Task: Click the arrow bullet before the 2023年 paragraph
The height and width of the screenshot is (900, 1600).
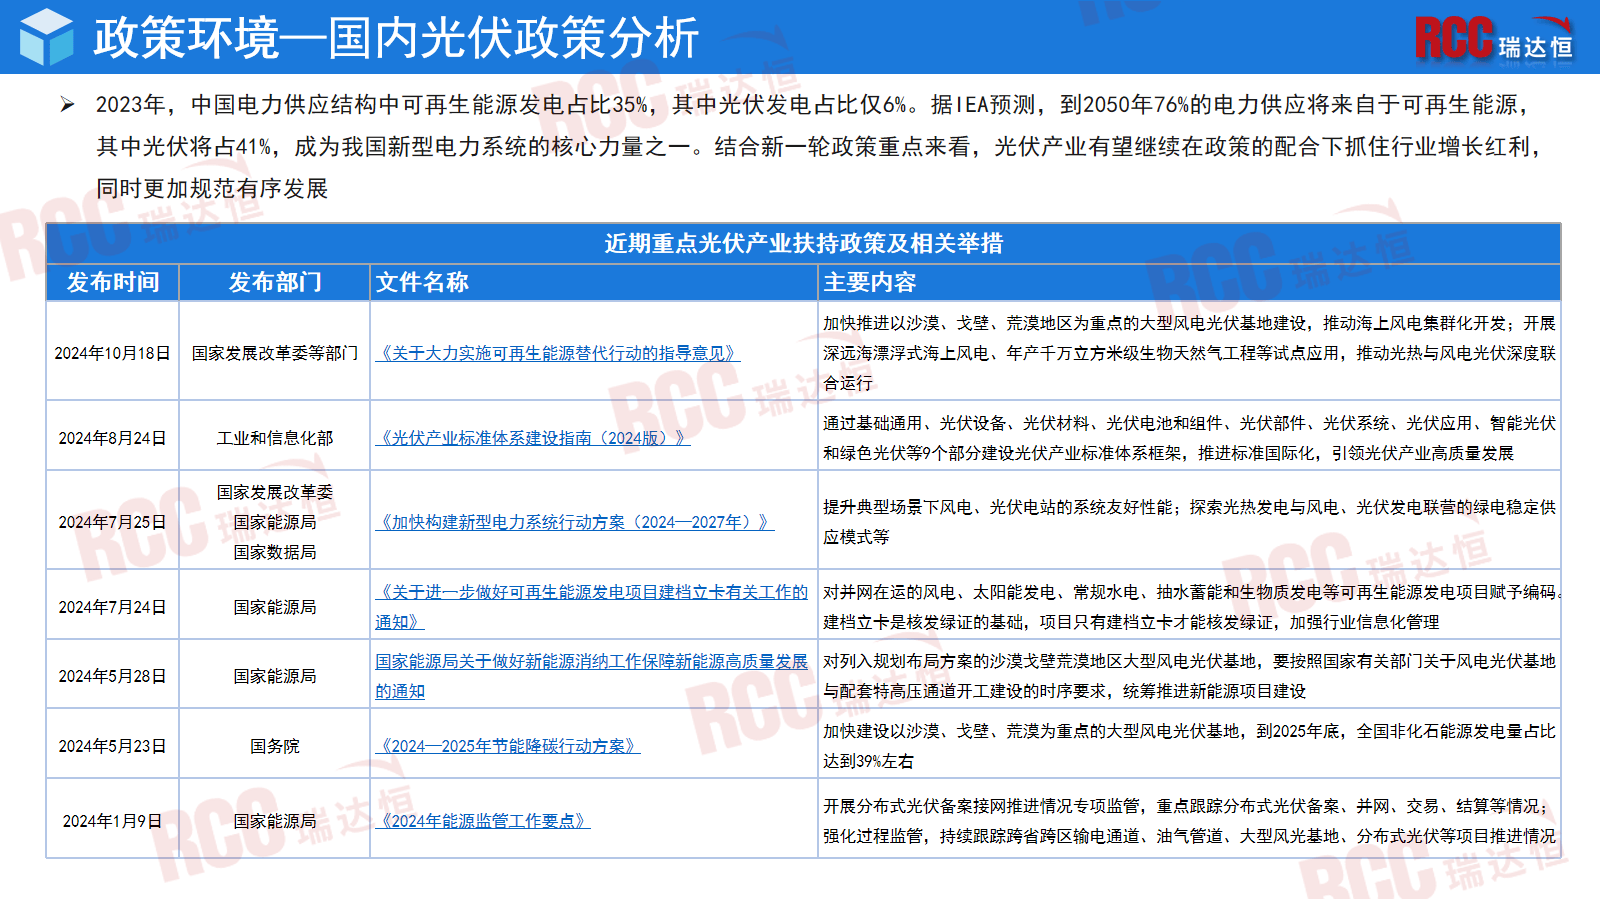Action: click(67, 105)
